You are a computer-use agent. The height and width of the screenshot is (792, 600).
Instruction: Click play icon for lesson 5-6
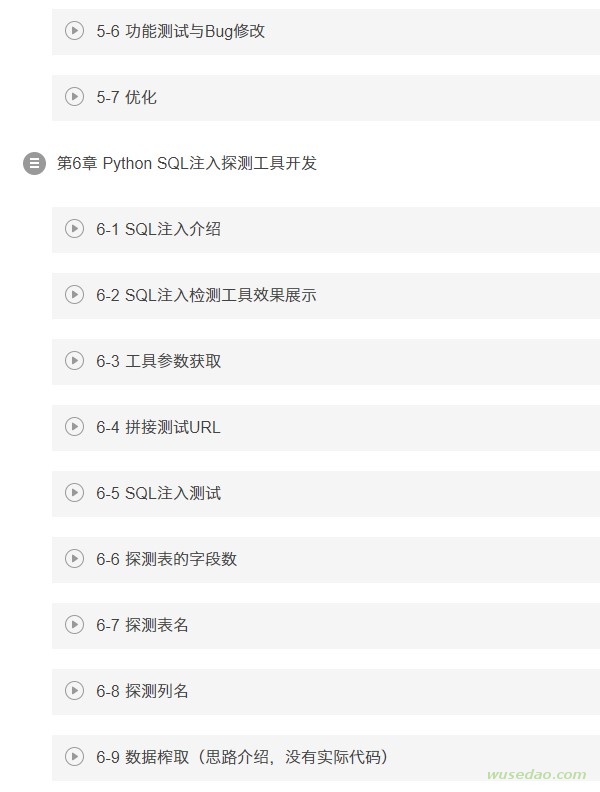74,30
